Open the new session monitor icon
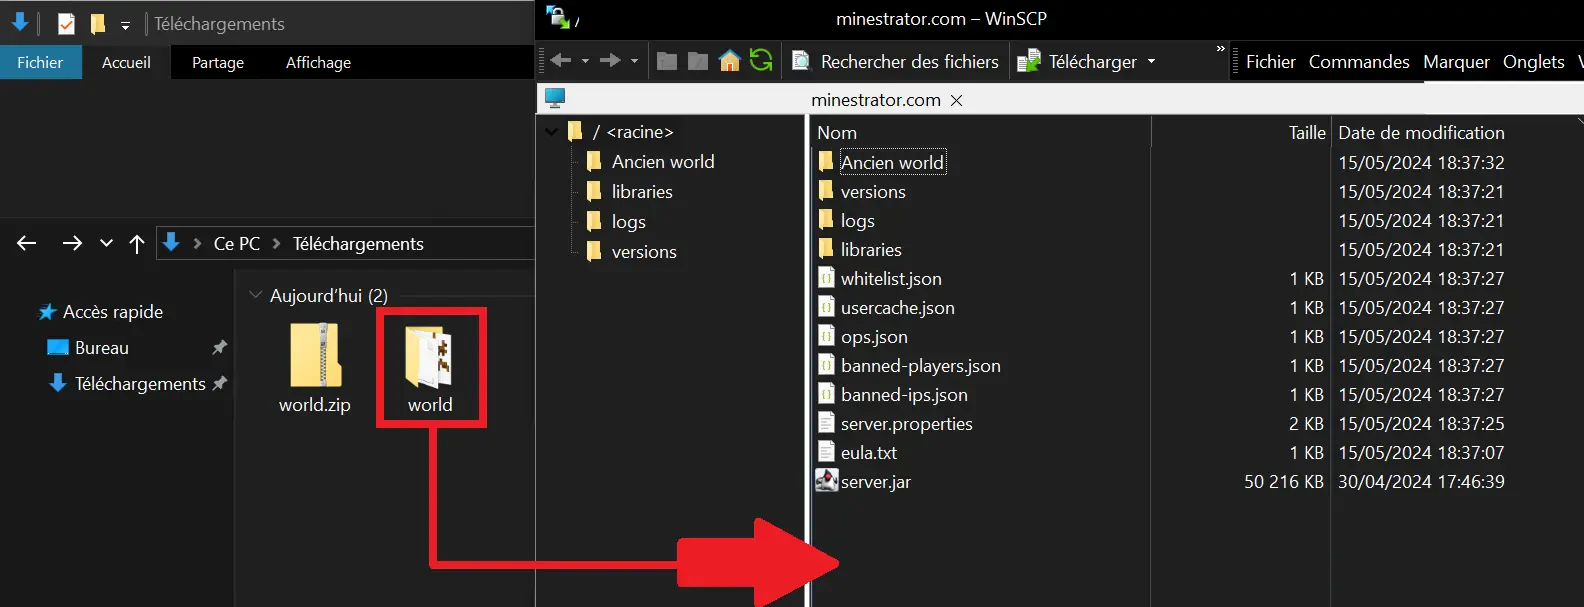This screenshot has height=607, width=1584. coord(555,98)
